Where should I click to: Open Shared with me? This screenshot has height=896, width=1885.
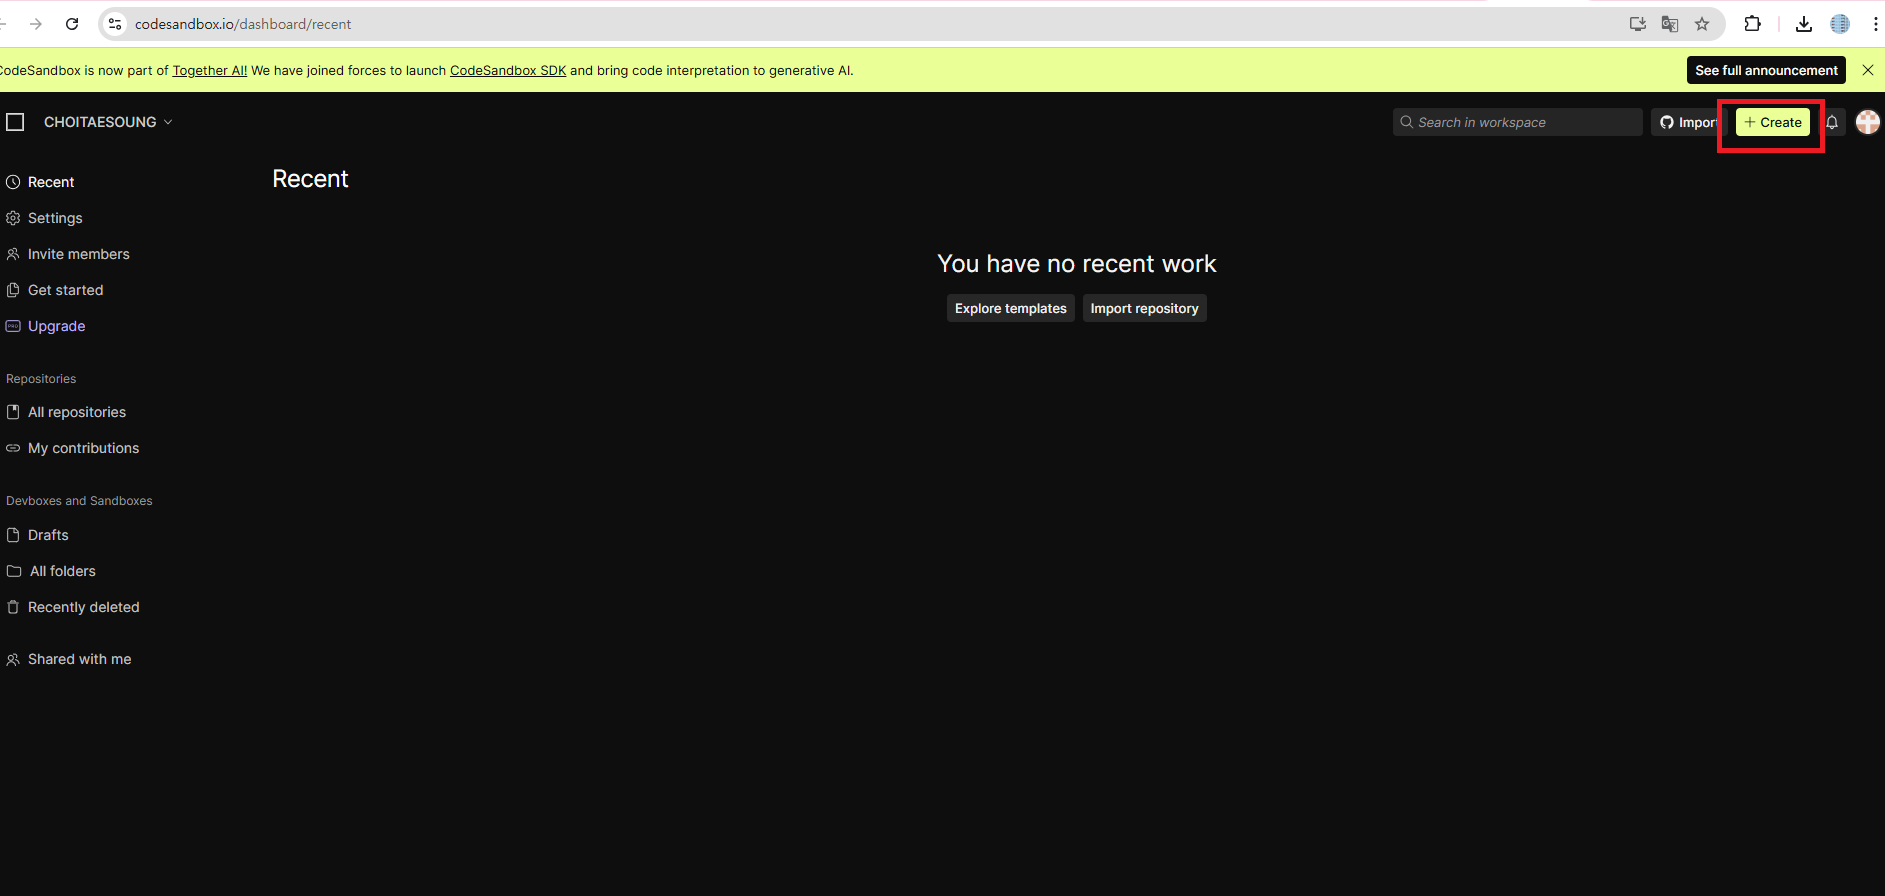pos(79,659)
